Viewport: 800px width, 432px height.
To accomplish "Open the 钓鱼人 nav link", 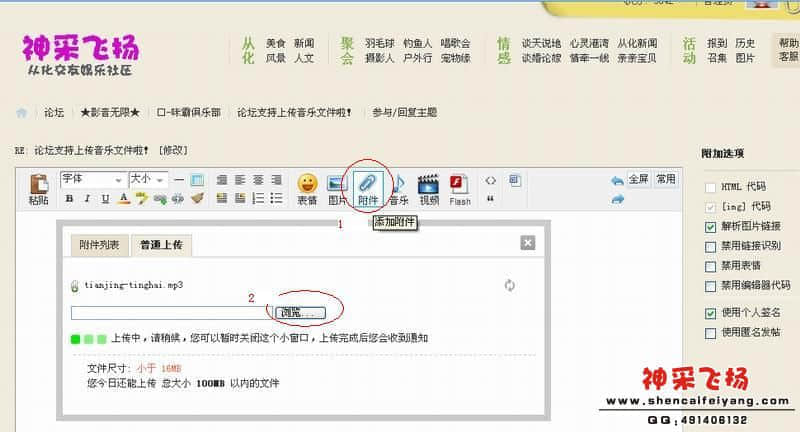I will point(417,43).
